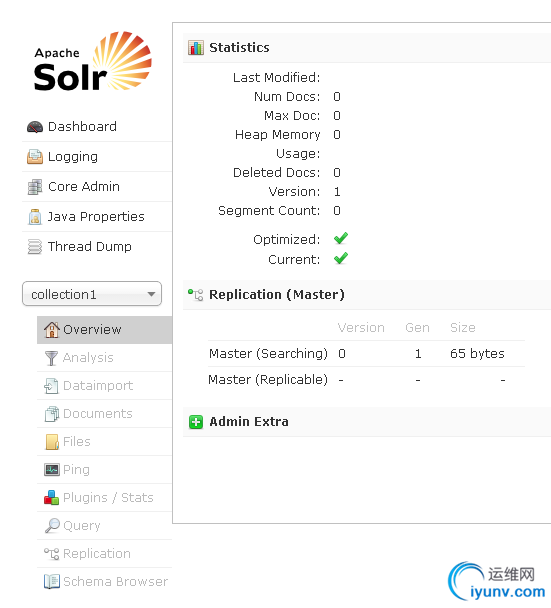Click the Dashboard gauge icon
This screenshot has width=551, height=608.
35,127
